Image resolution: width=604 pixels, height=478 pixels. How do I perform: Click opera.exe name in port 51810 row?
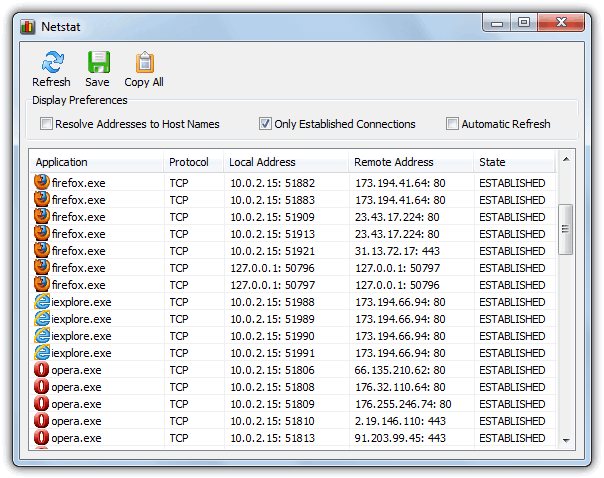pos(76,421)
